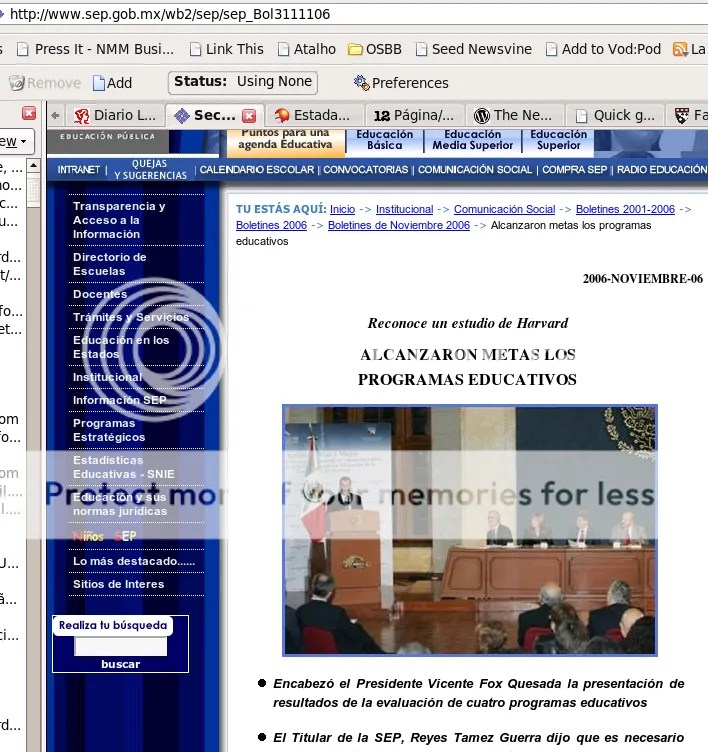Open Trámites y Servicios
Screen dimensions: 708x752
pos(131,317)
